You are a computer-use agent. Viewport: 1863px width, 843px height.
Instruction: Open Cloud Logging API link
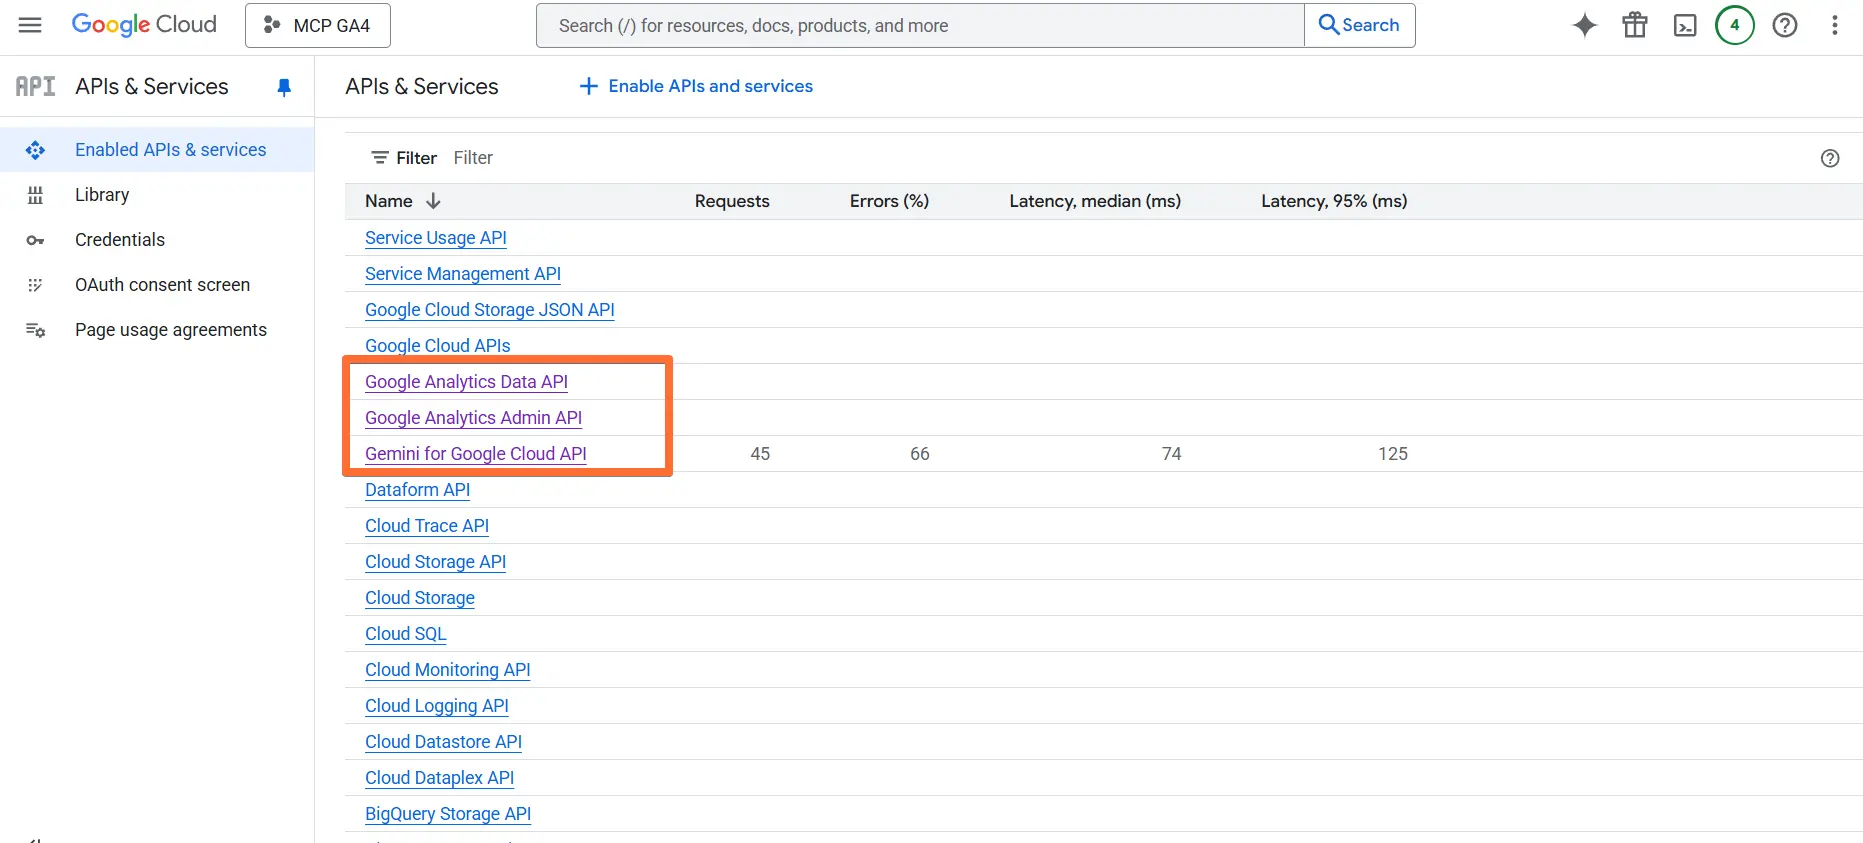click(x=437, y=706)
